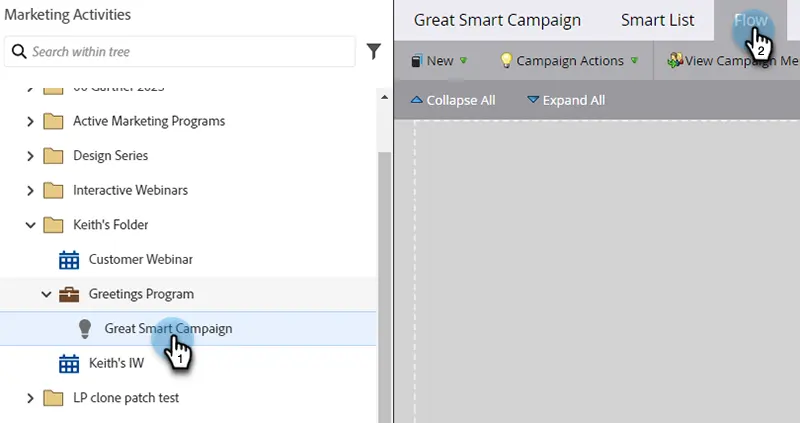Expand the Interactive Webinars folder
Viewport: 800px width, 423px height.
point(30,190)
